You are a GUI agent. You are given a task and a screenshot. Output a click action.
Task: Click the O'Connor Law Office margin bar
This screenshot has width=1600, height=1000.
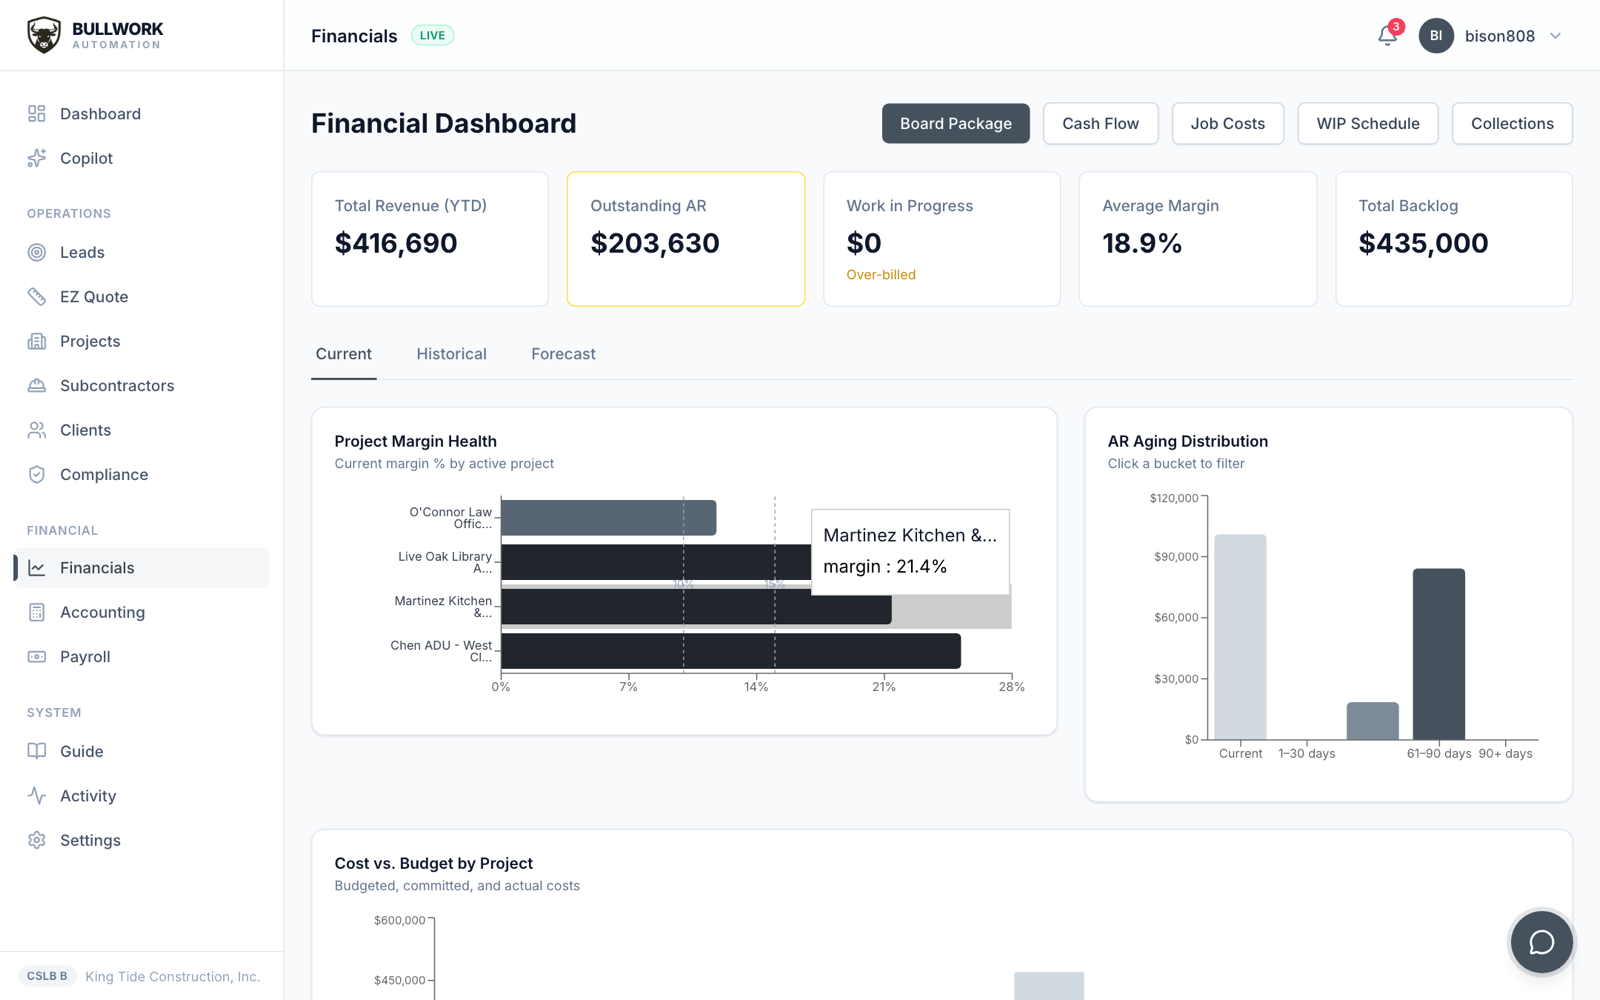click(608, 518)
